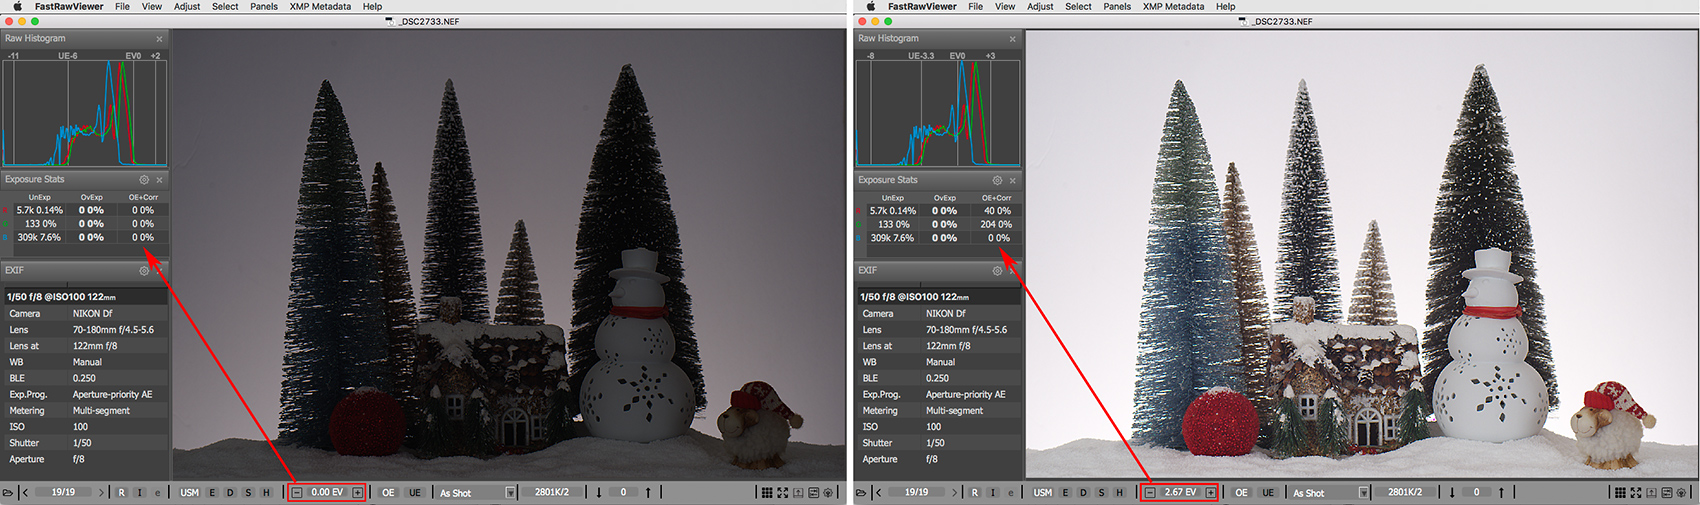Toggle UE underexposure display in right window
This screenshot has height=505, width=1700.
pyautogui.click(x=1268, y=493)
